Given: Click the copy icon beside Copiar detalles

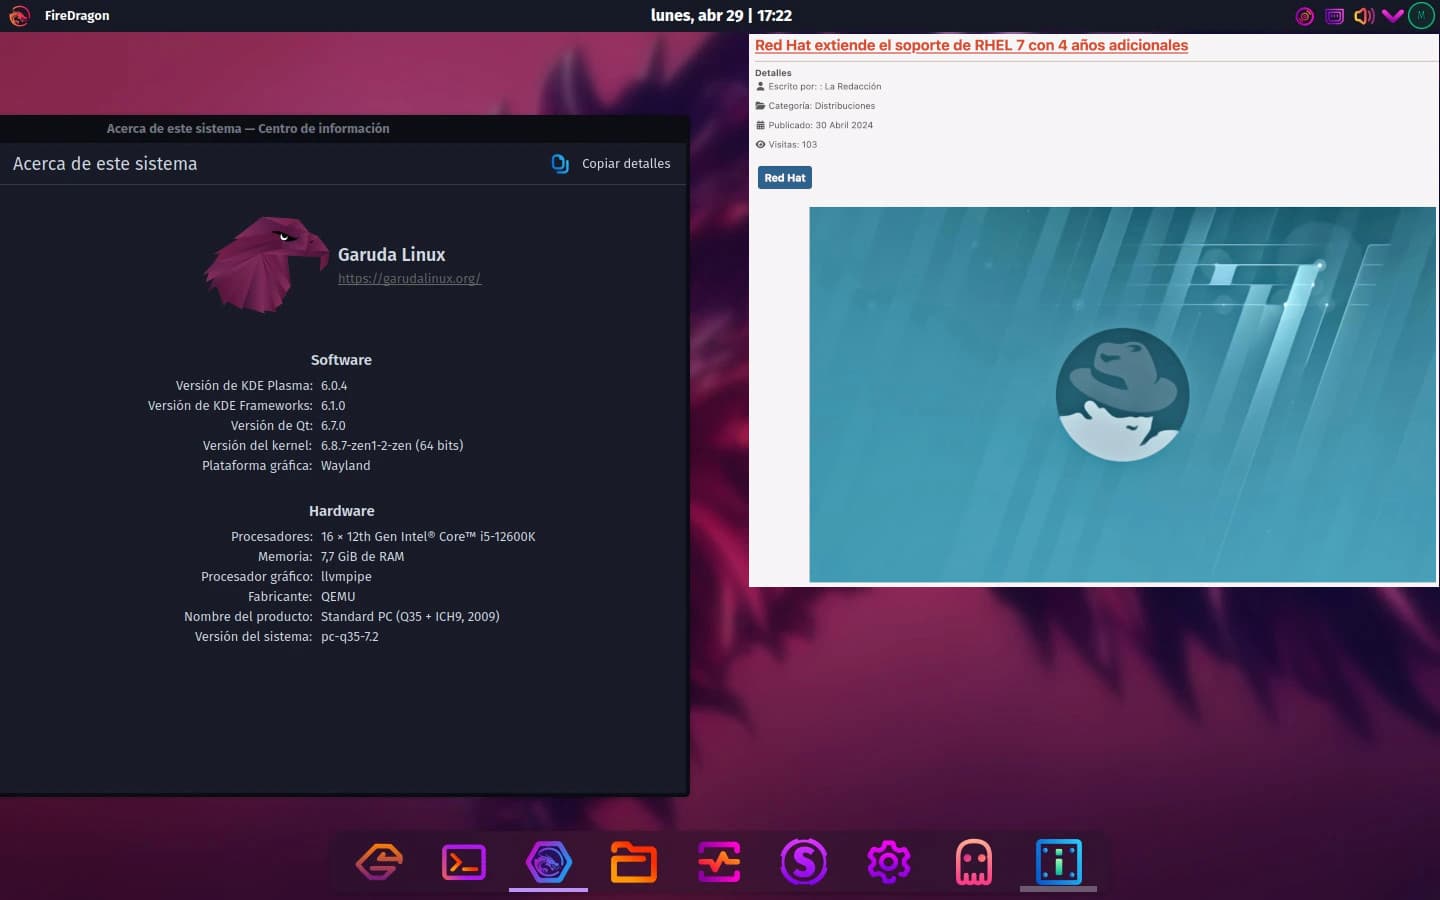Looking at the screenshot, I should click(x=560, y=163).
